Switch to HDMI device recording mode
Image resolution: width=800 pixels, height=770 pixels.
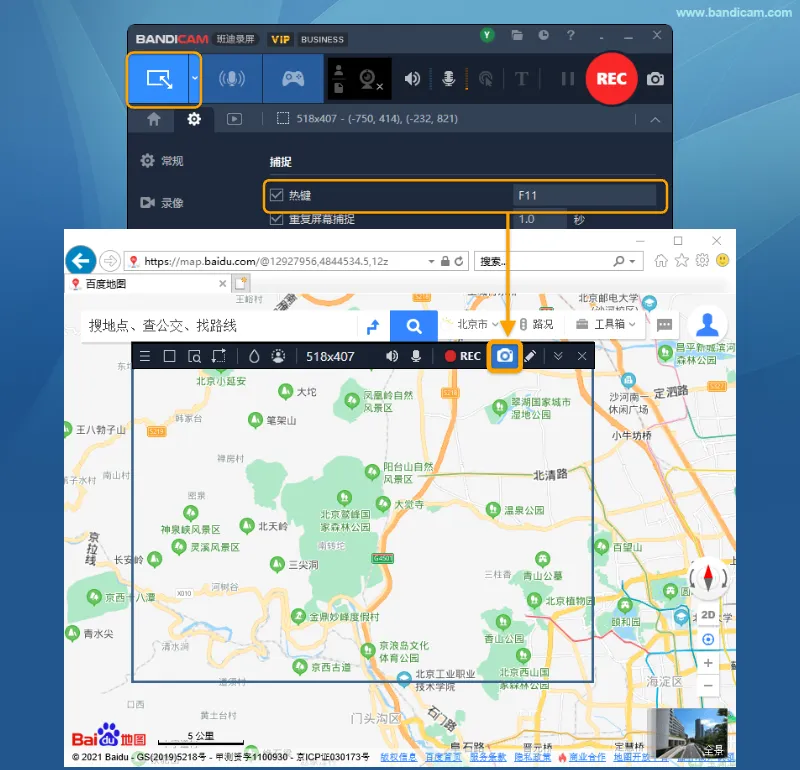pyautogui.click(x=232, y=79)
